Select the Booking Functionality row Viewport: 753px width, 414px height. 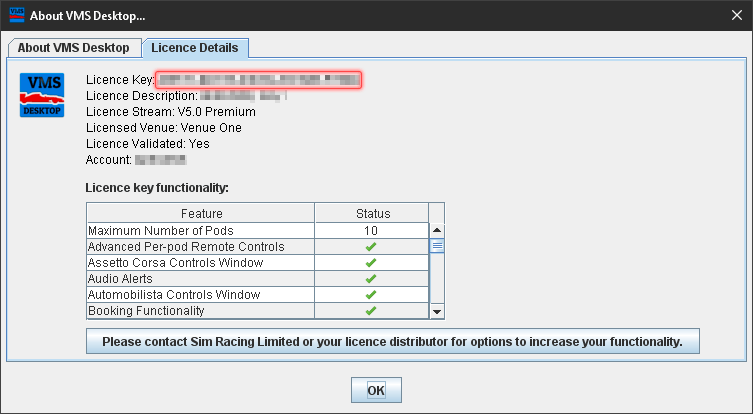click(x=258, y=311)
